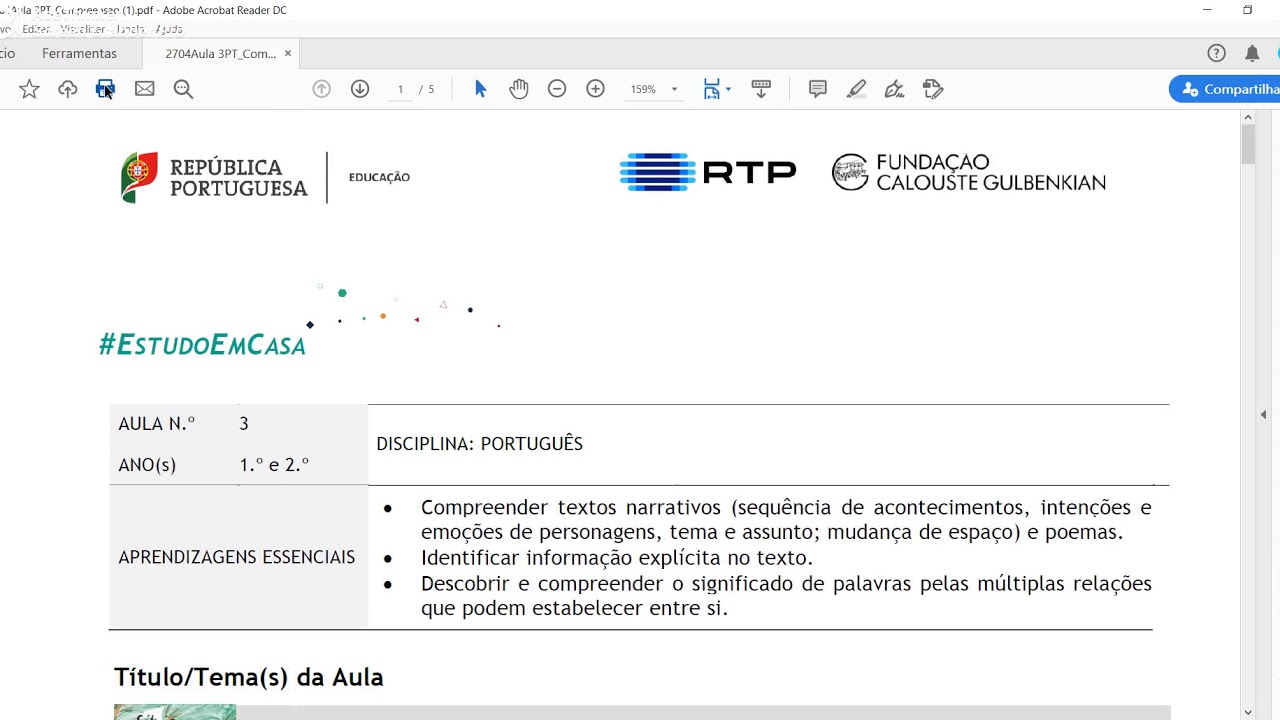Click the 'ANO(s)' label
The image size is (1280, 720).
pos(147,465)
